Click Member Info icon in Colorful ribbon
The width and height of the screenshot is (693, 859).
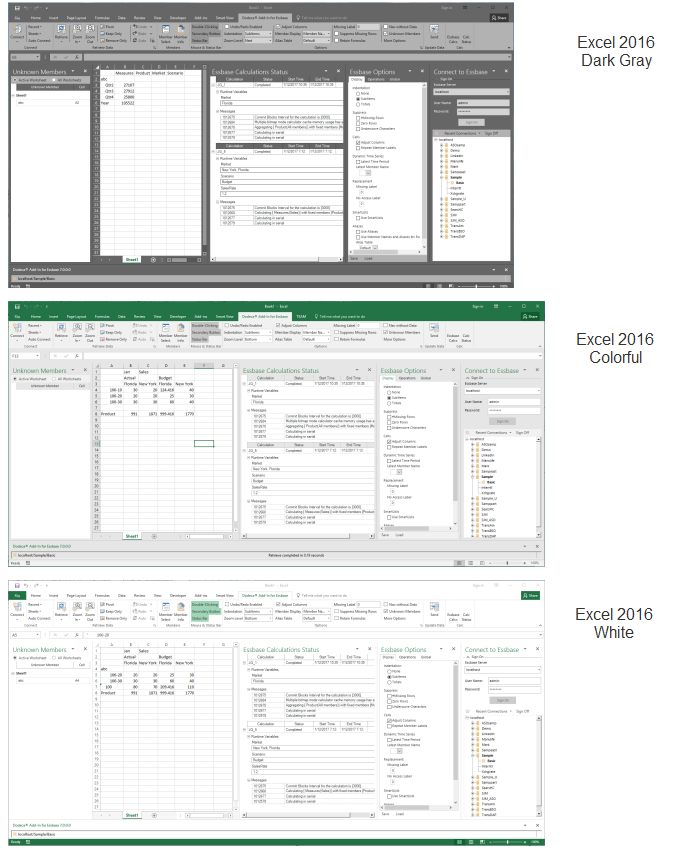[x=180, y=328]
